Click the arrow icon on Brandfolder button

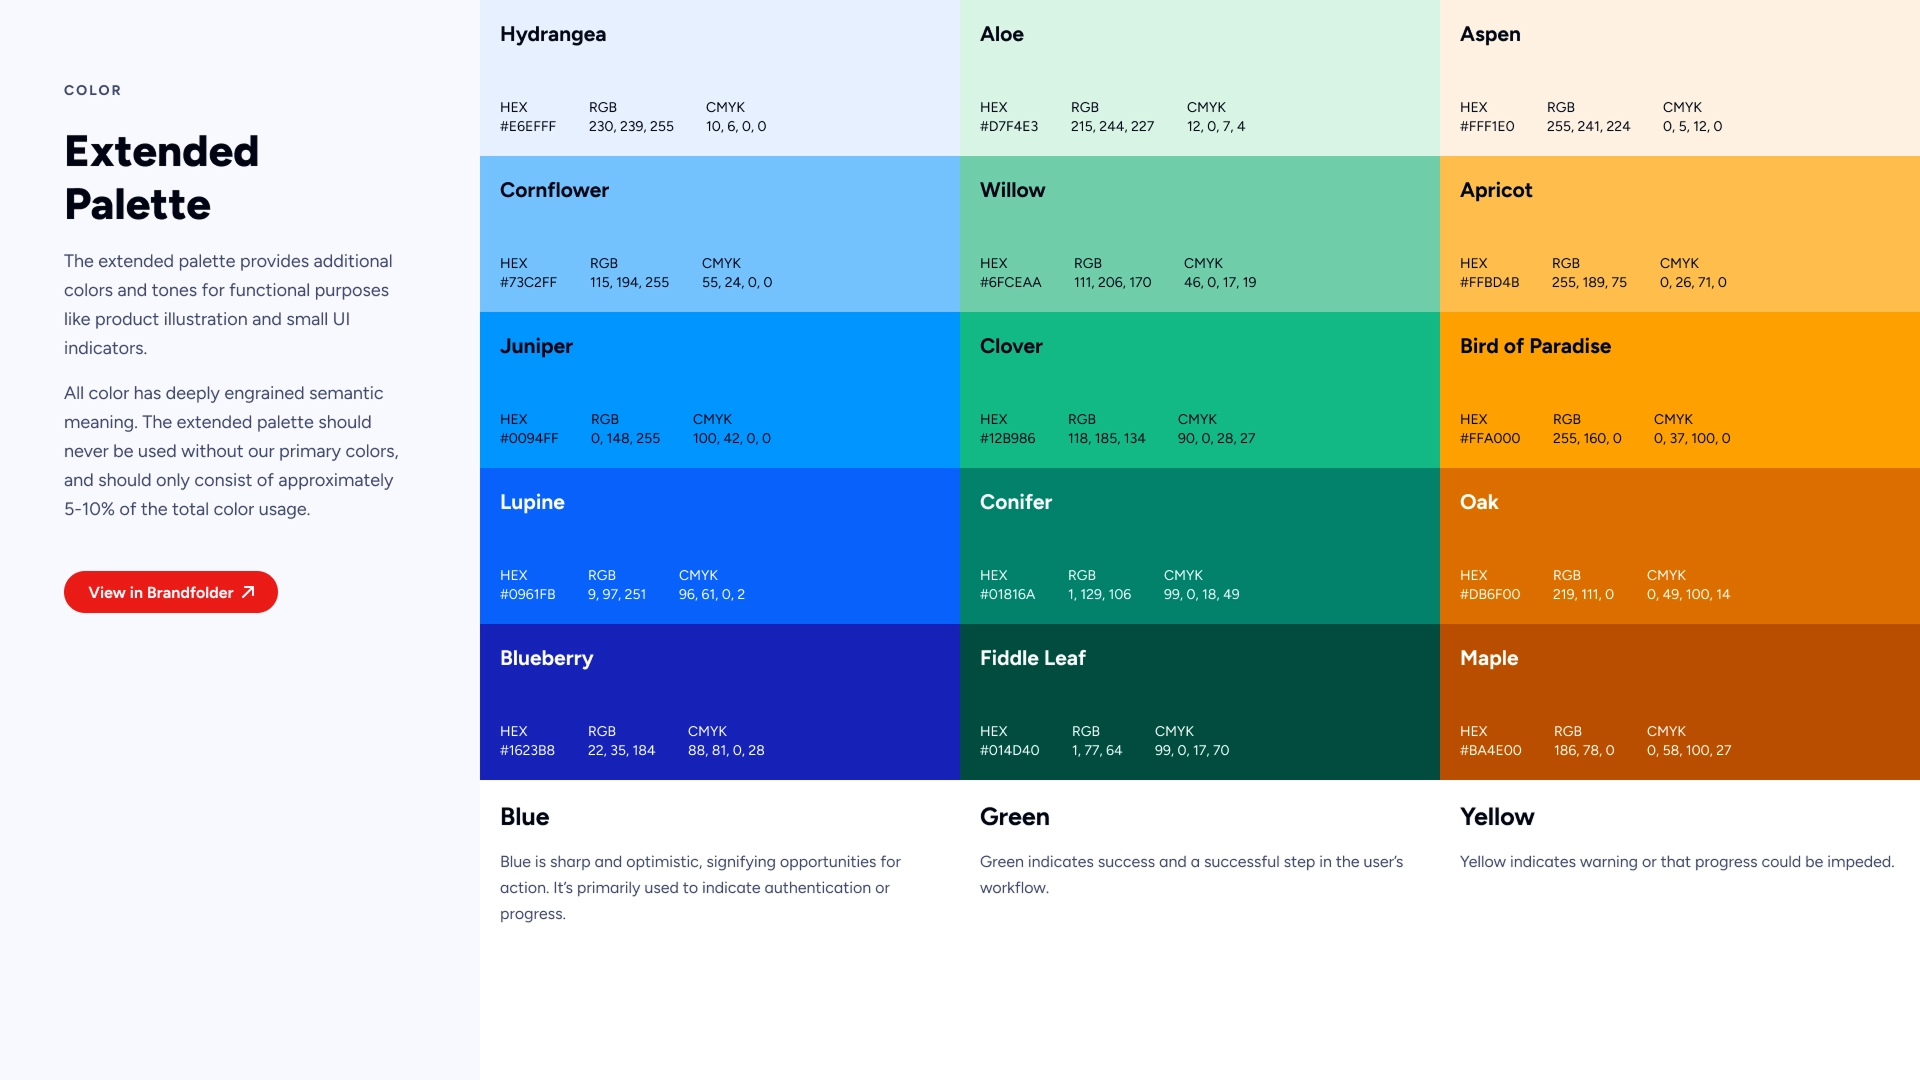pos(248,592)
